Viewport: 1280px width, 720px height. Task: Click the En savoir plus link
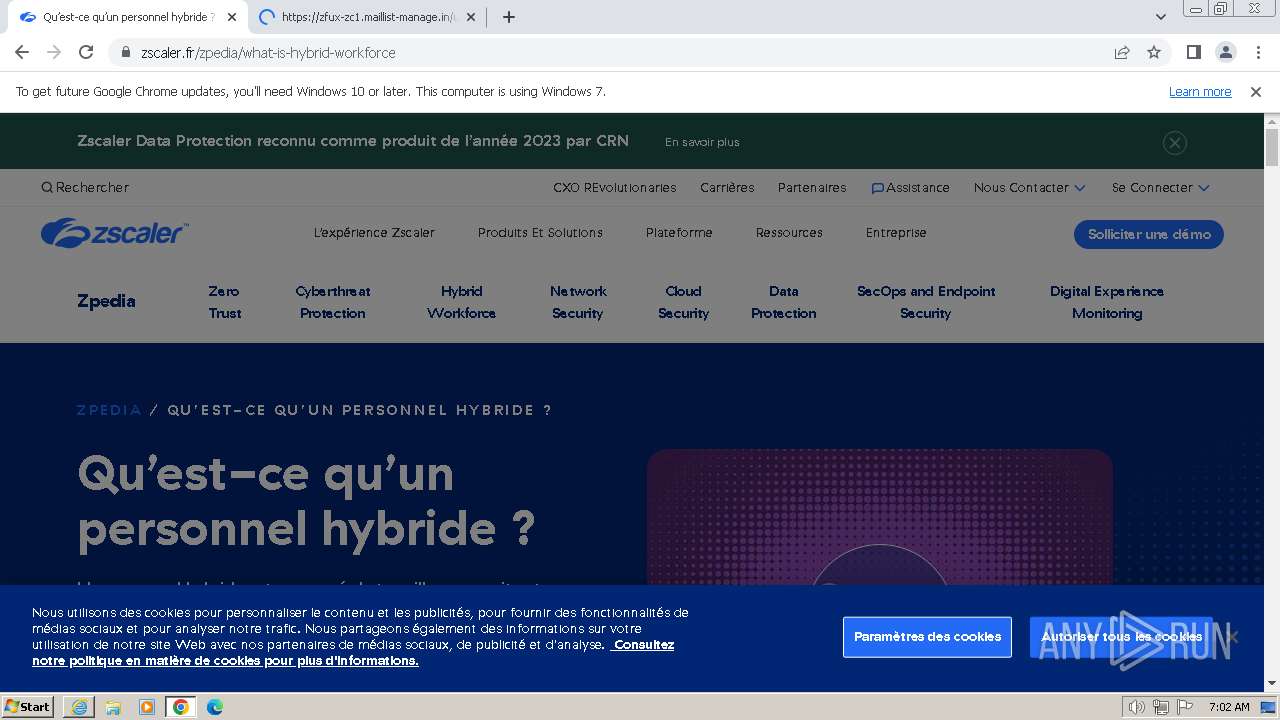(702, 142)
